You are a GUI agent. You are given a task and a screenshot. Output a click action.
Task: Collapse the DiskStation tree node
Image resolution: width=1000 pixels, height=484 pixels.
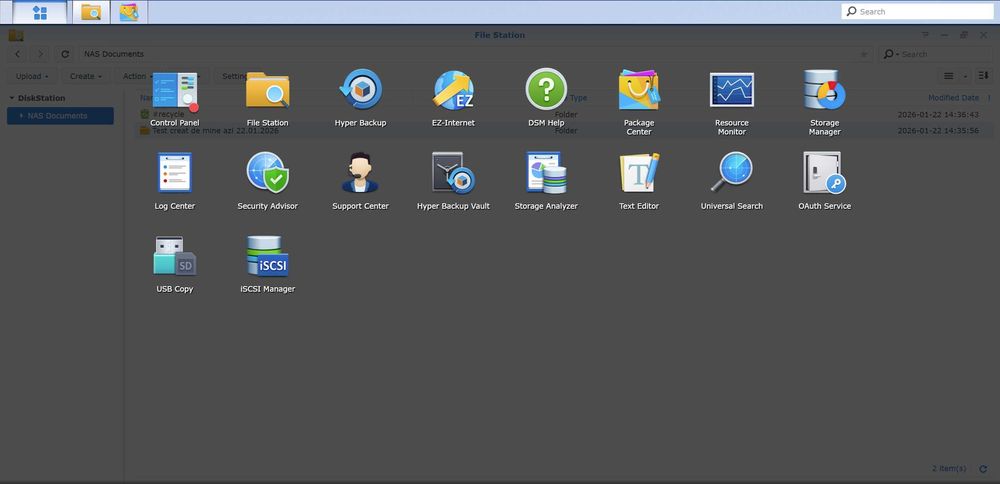[11, 98]
